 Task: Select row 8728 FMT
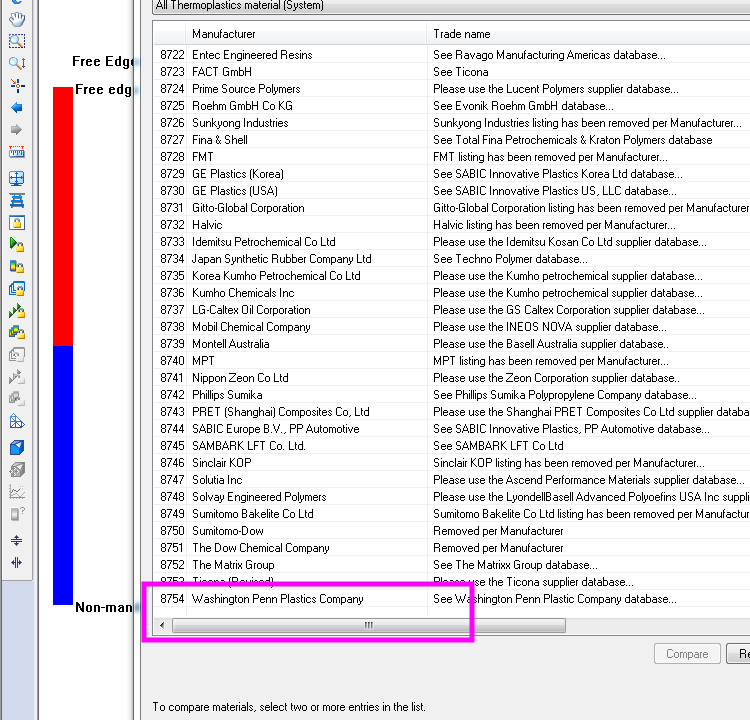pyautogui.click(x=452, y=157)
